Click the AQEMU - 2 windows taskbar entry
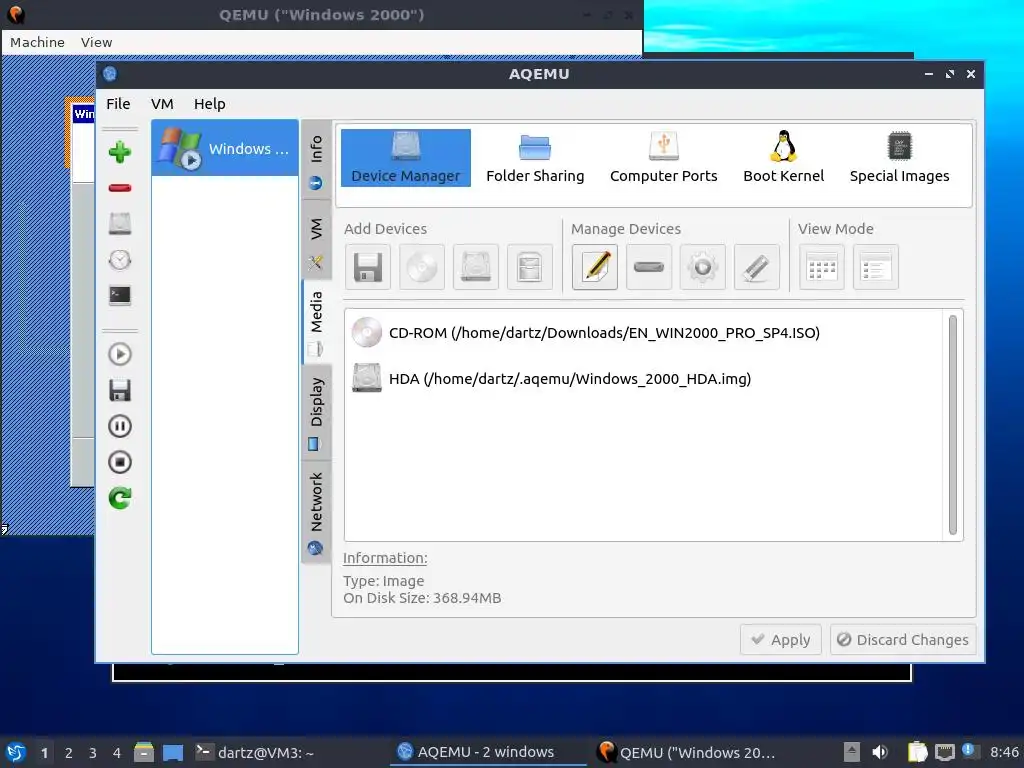 pyautogui.click(x=487, y=752)
